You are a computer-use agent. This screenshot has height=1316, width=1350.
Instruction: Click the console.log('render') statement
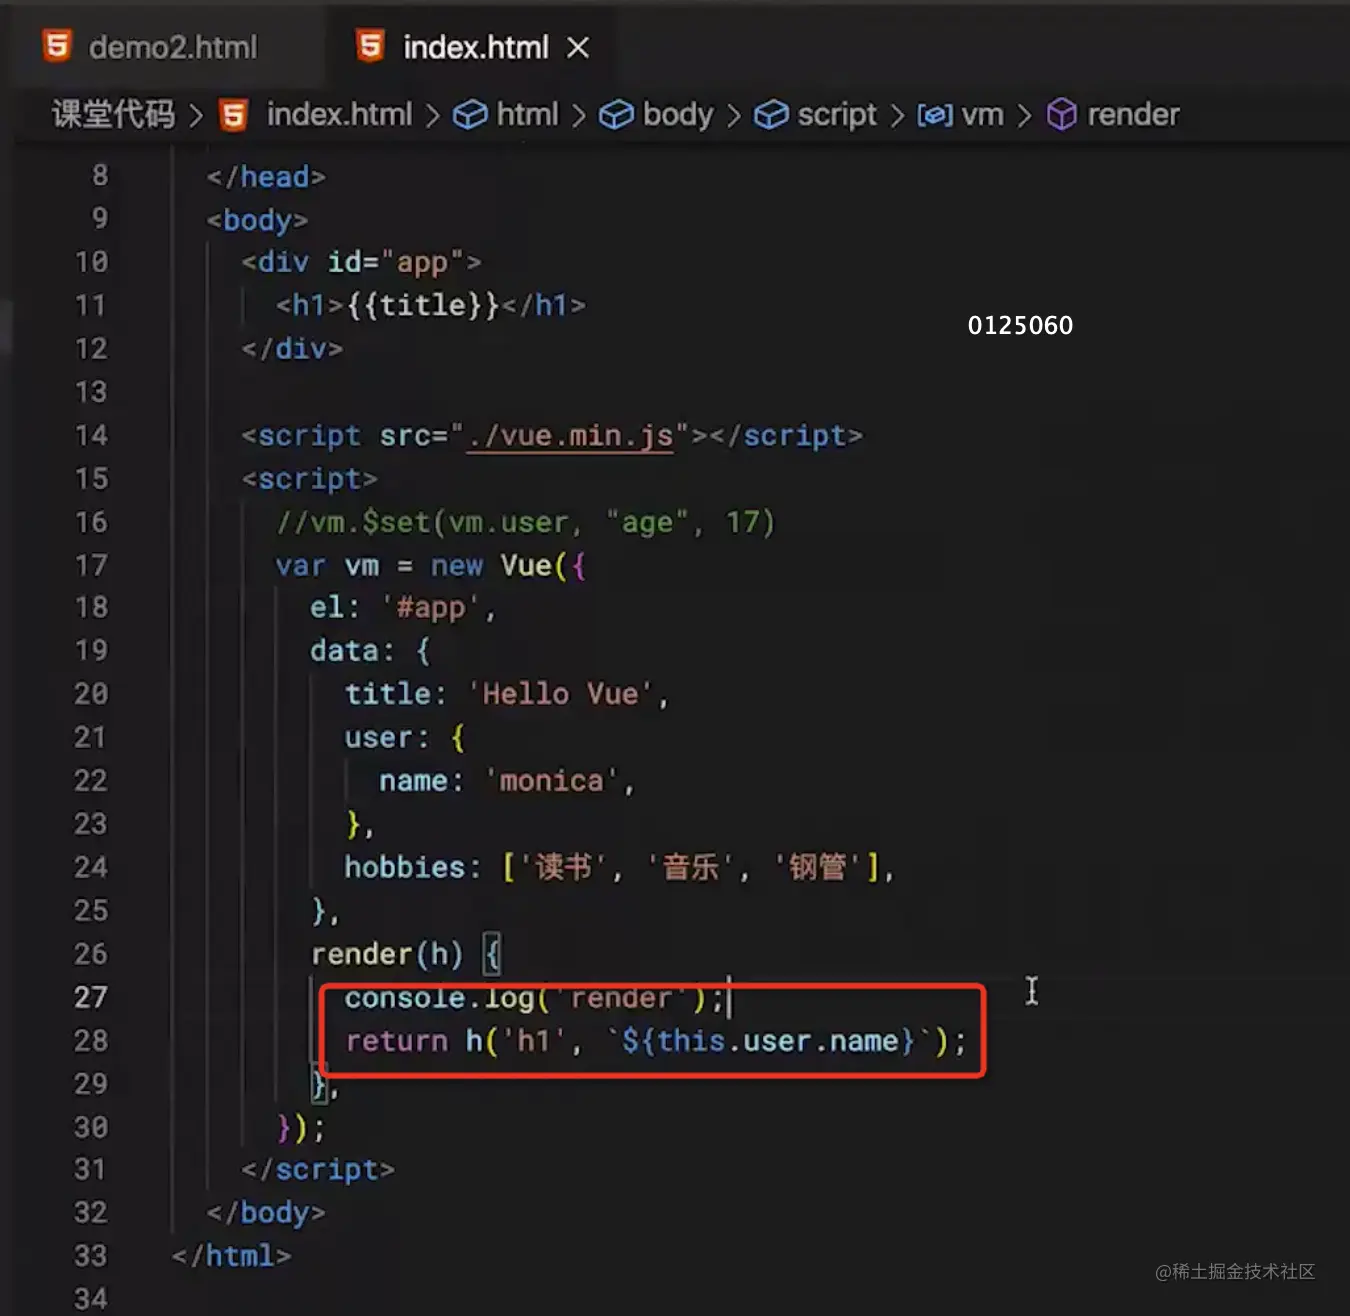[535, 998]
